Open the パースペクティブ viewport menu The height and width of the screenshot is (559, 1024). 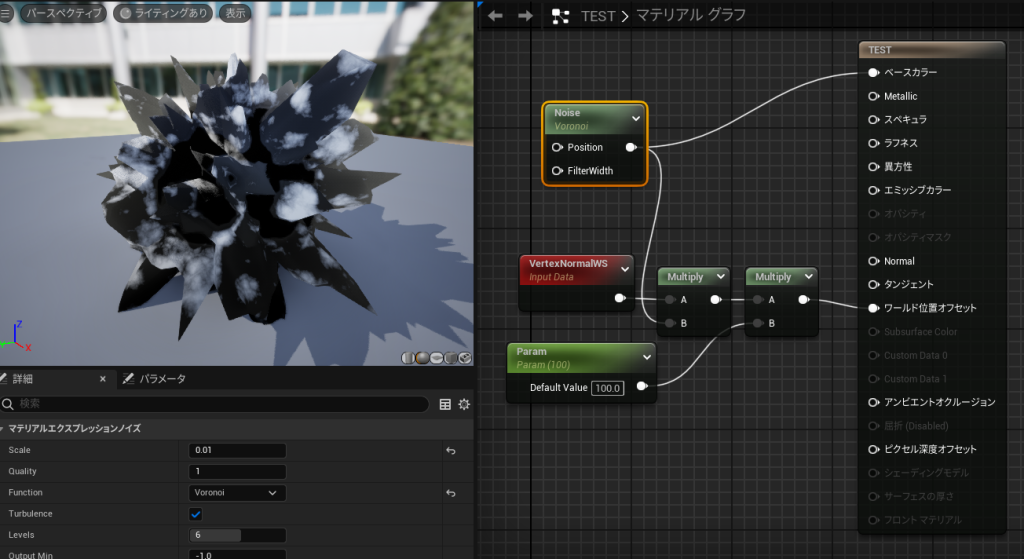pyautogui.click(x=63, y=14)
